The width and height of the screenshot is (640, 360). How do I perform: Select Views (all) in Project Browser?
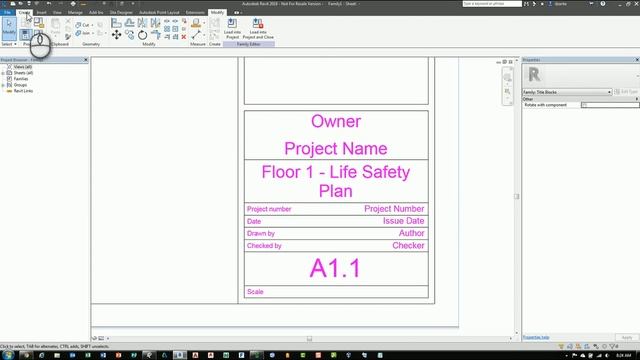coord(22,67)
